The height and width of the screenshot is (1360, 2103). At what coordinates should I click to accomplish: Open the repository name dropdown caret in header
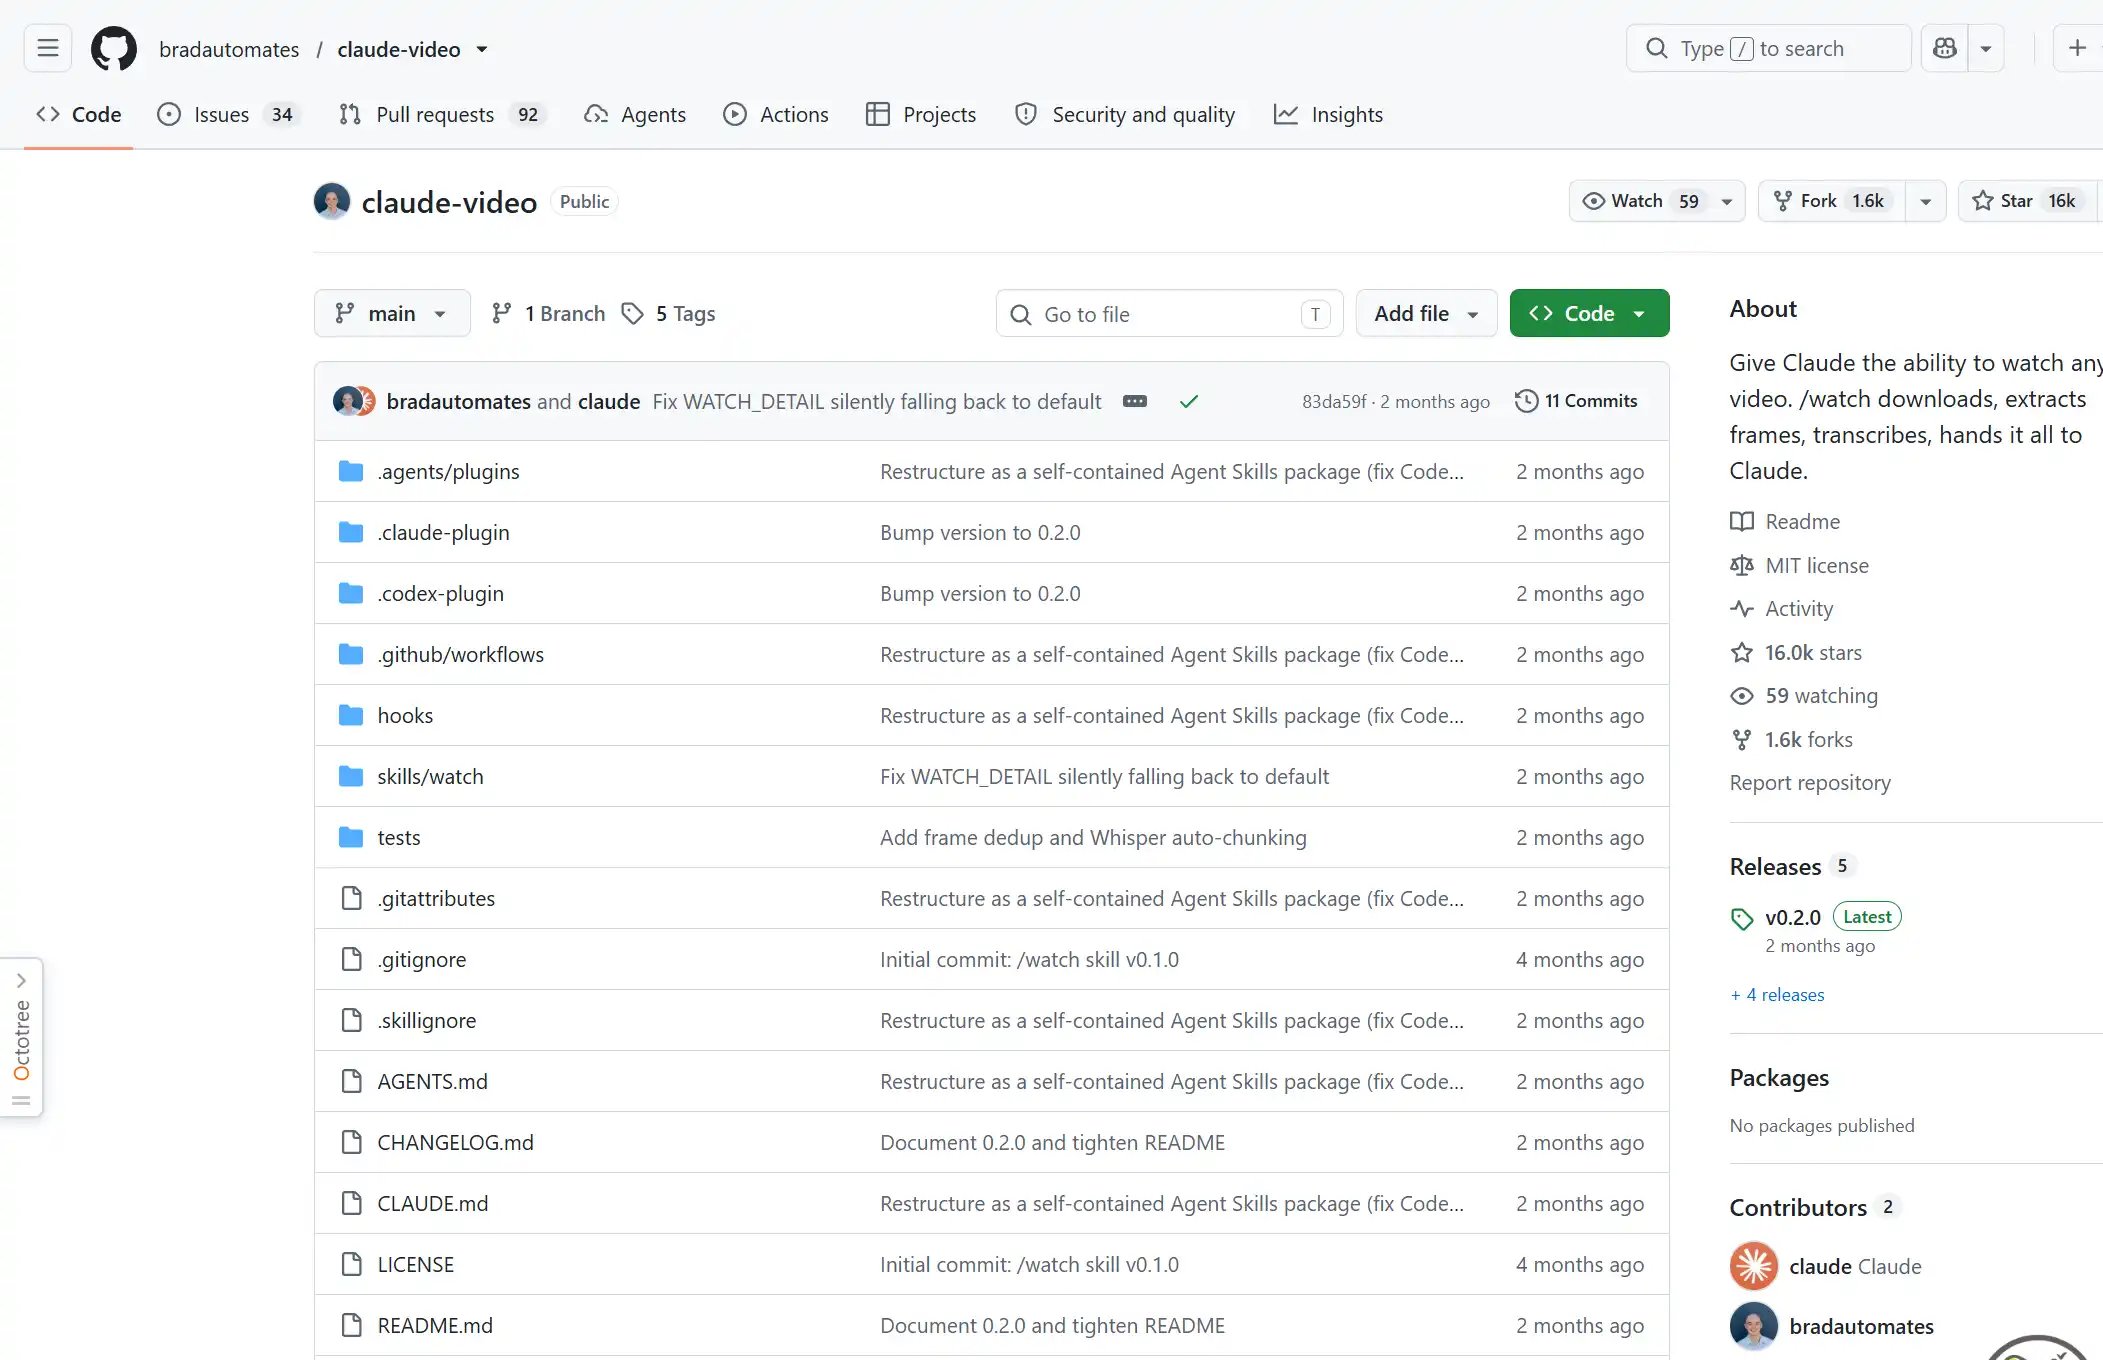click(x=482, y=49)
